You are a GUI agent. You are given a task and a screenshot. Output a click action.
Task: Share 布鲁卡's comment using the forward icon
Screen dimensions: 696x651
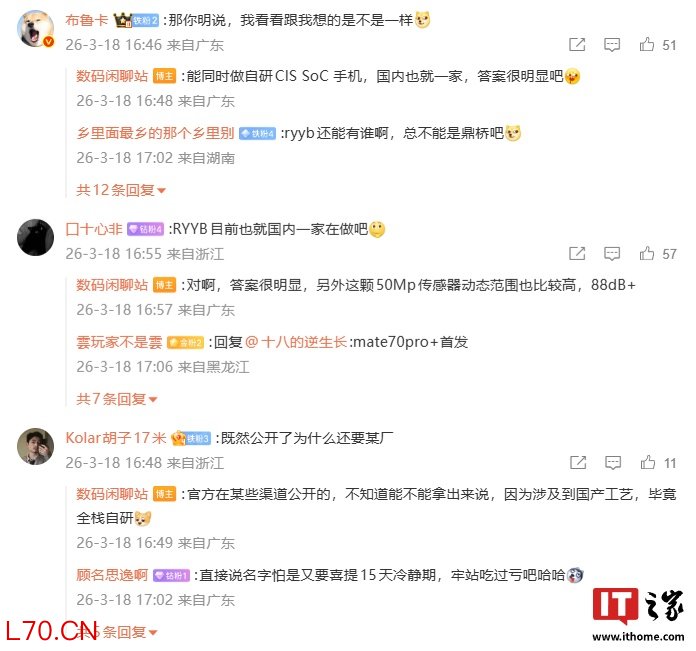(x=577, y=44)
